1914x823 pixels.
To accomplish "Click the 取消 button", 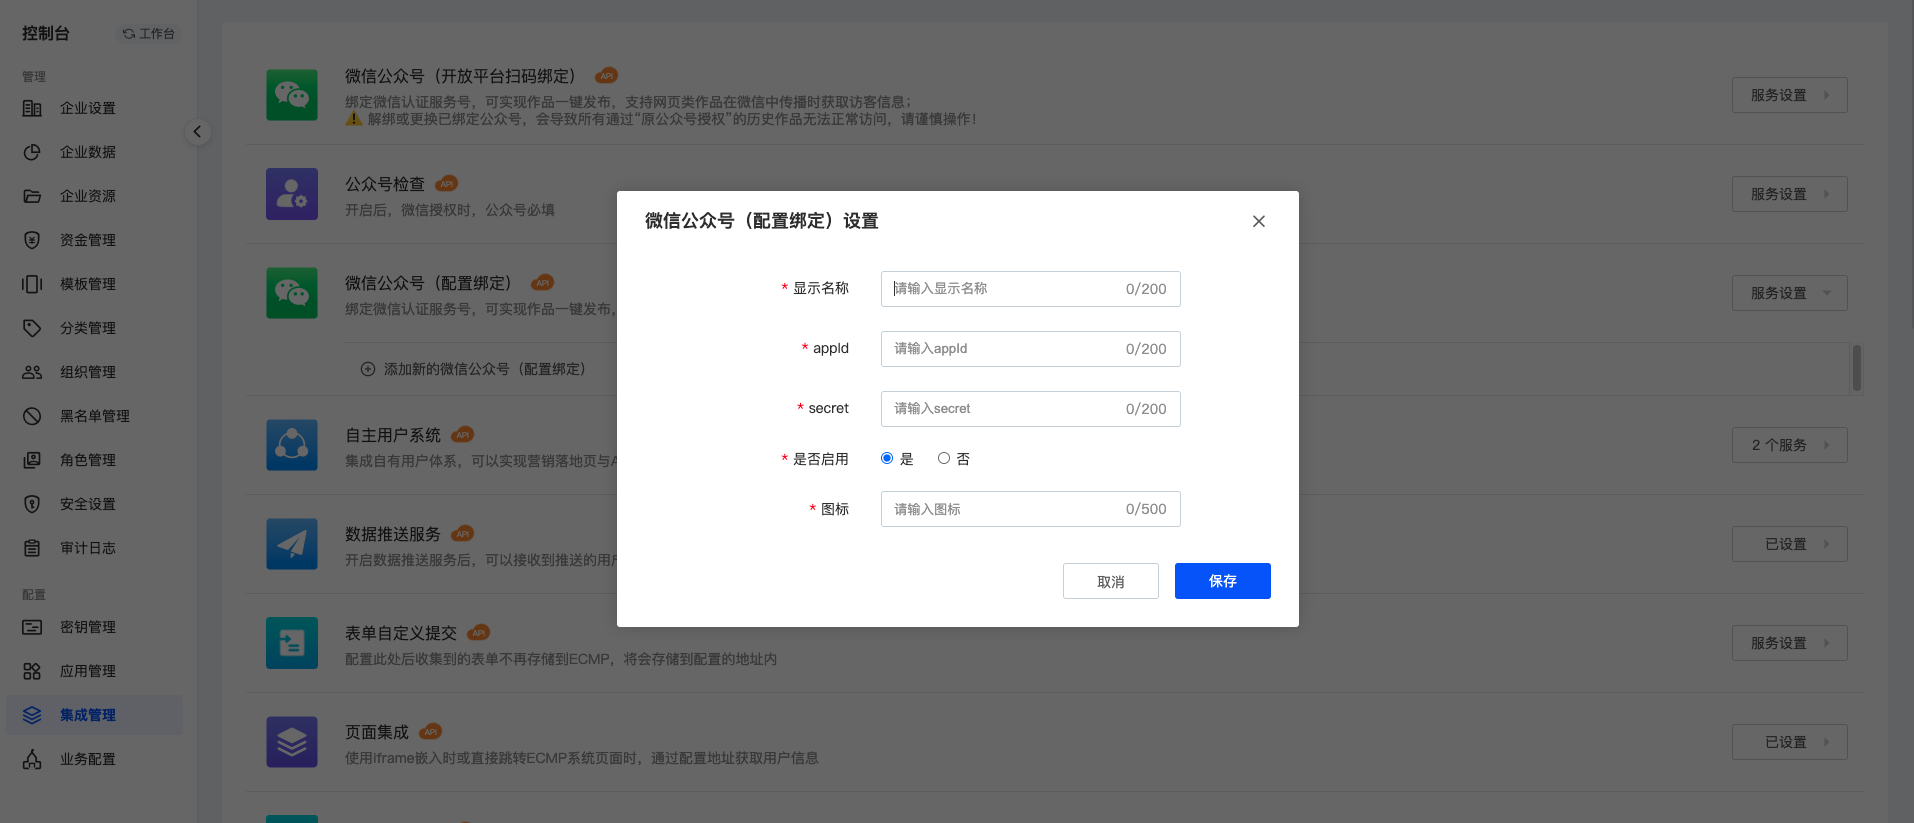I will tap(1110, 581).
